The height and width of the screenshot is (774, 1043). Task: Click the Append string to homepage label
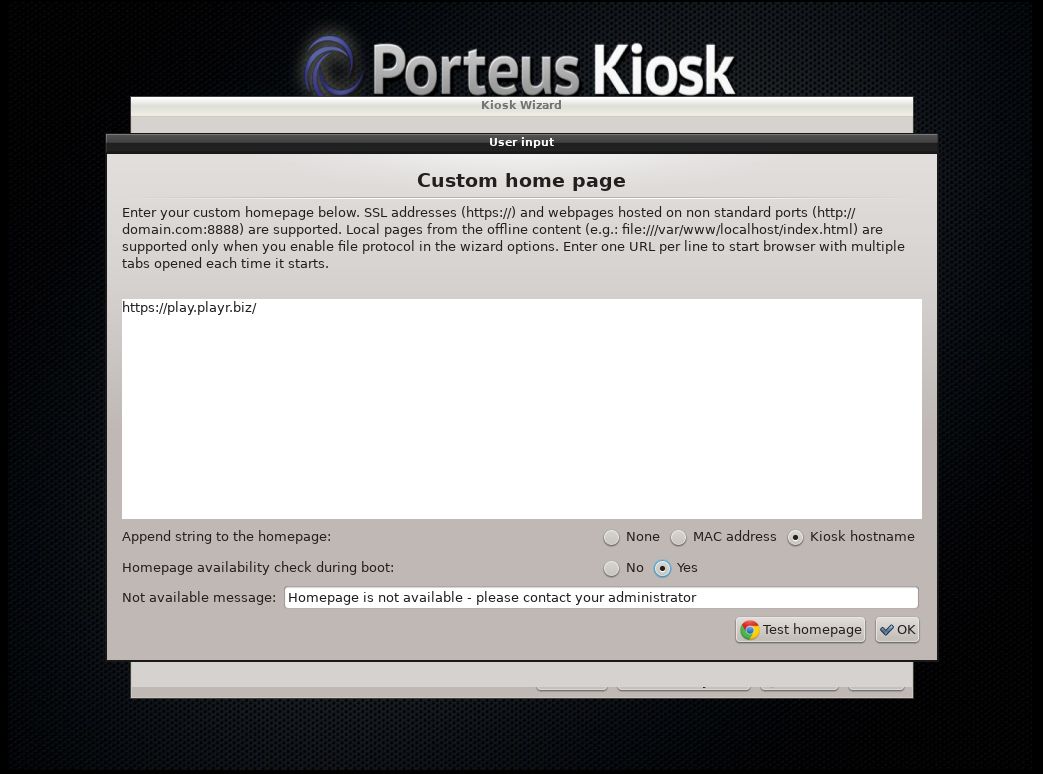click(x=227, y=537)
